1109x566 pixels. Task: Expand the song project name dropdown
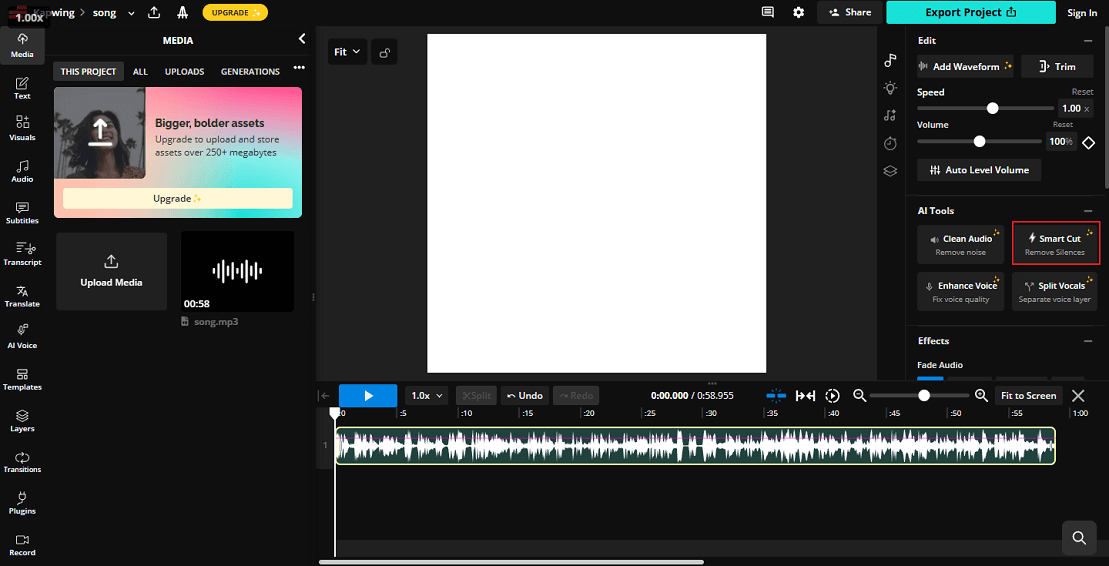(131, 13)
